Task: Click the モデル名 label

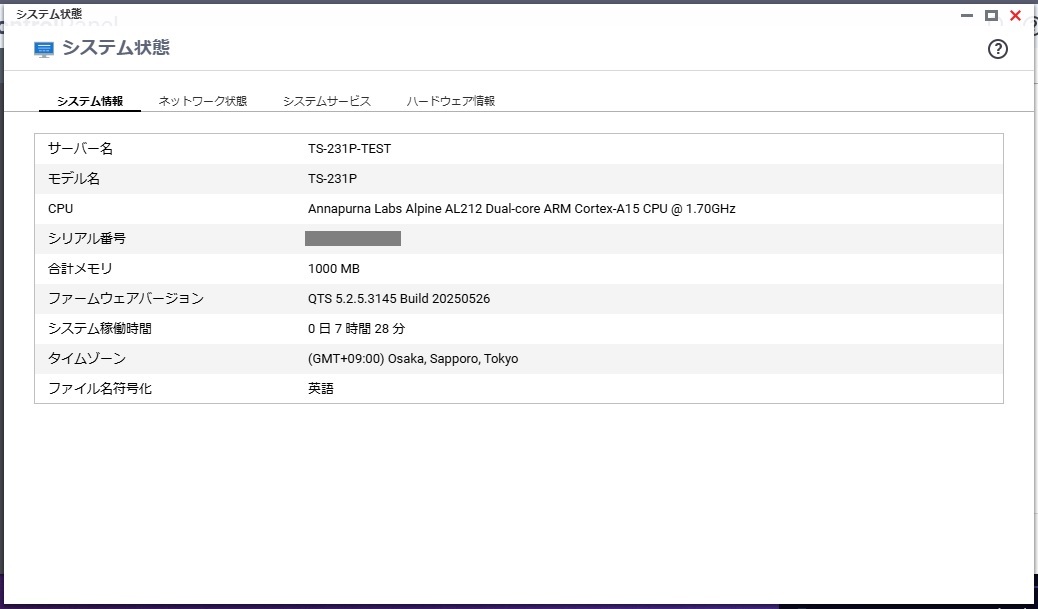Action: click(74, 179)
